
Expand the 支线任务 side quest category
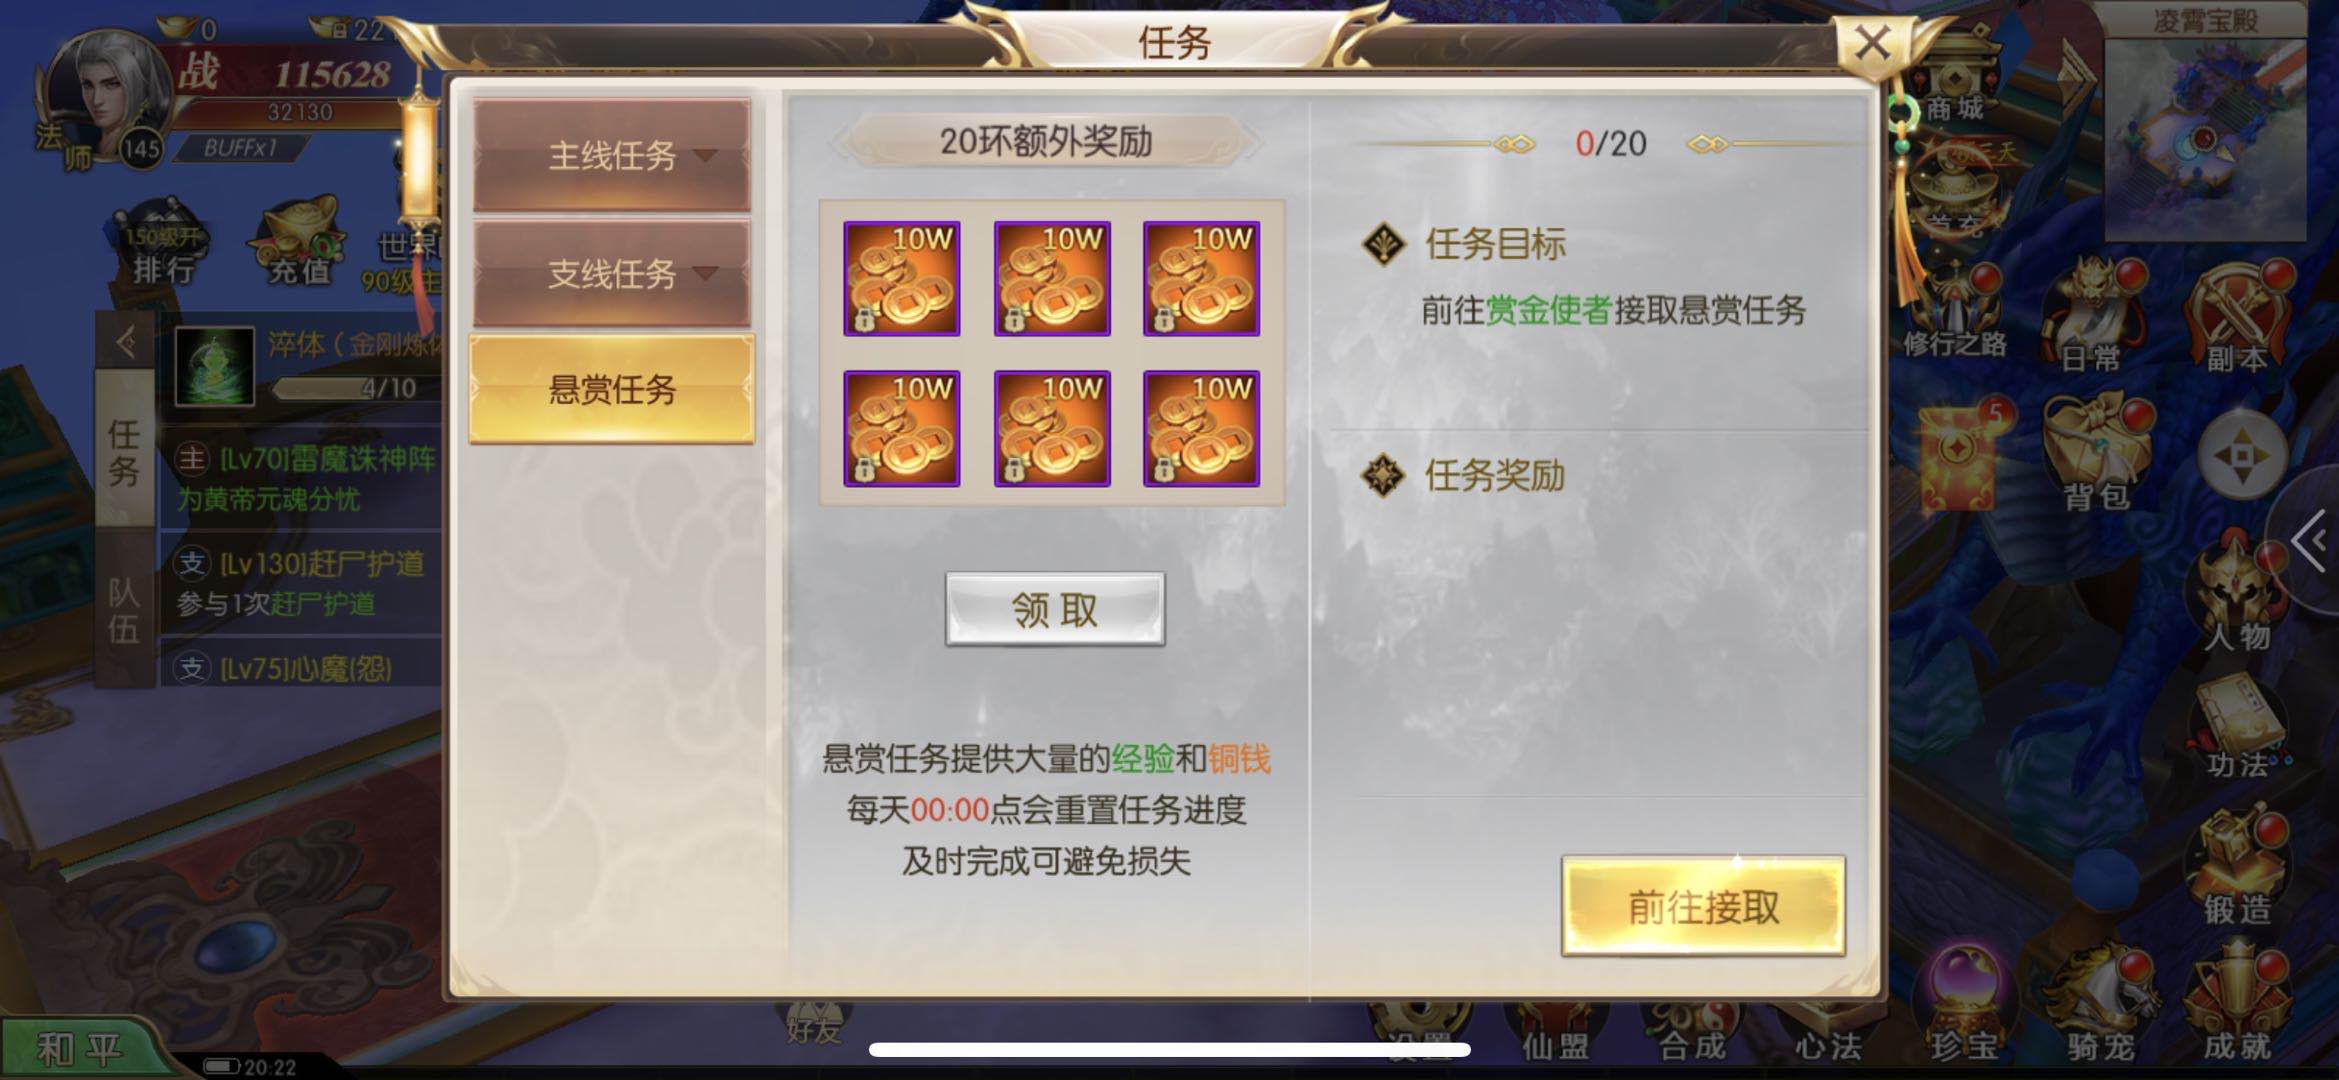(612, 273)
